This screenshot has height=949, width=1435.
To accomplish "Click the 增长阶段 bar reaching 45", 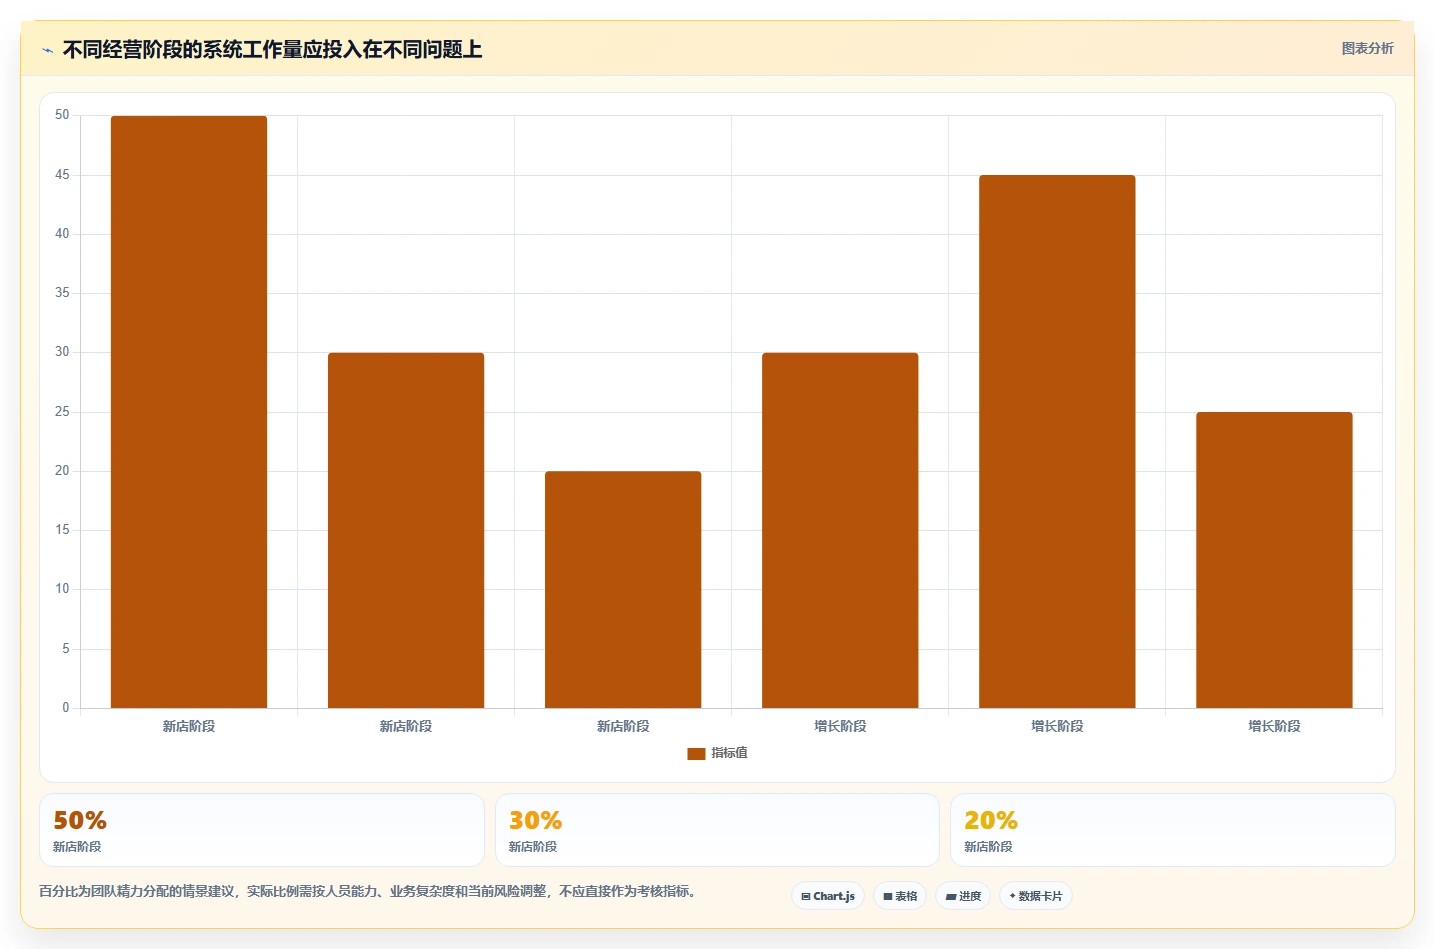I will click(1057, 442).
